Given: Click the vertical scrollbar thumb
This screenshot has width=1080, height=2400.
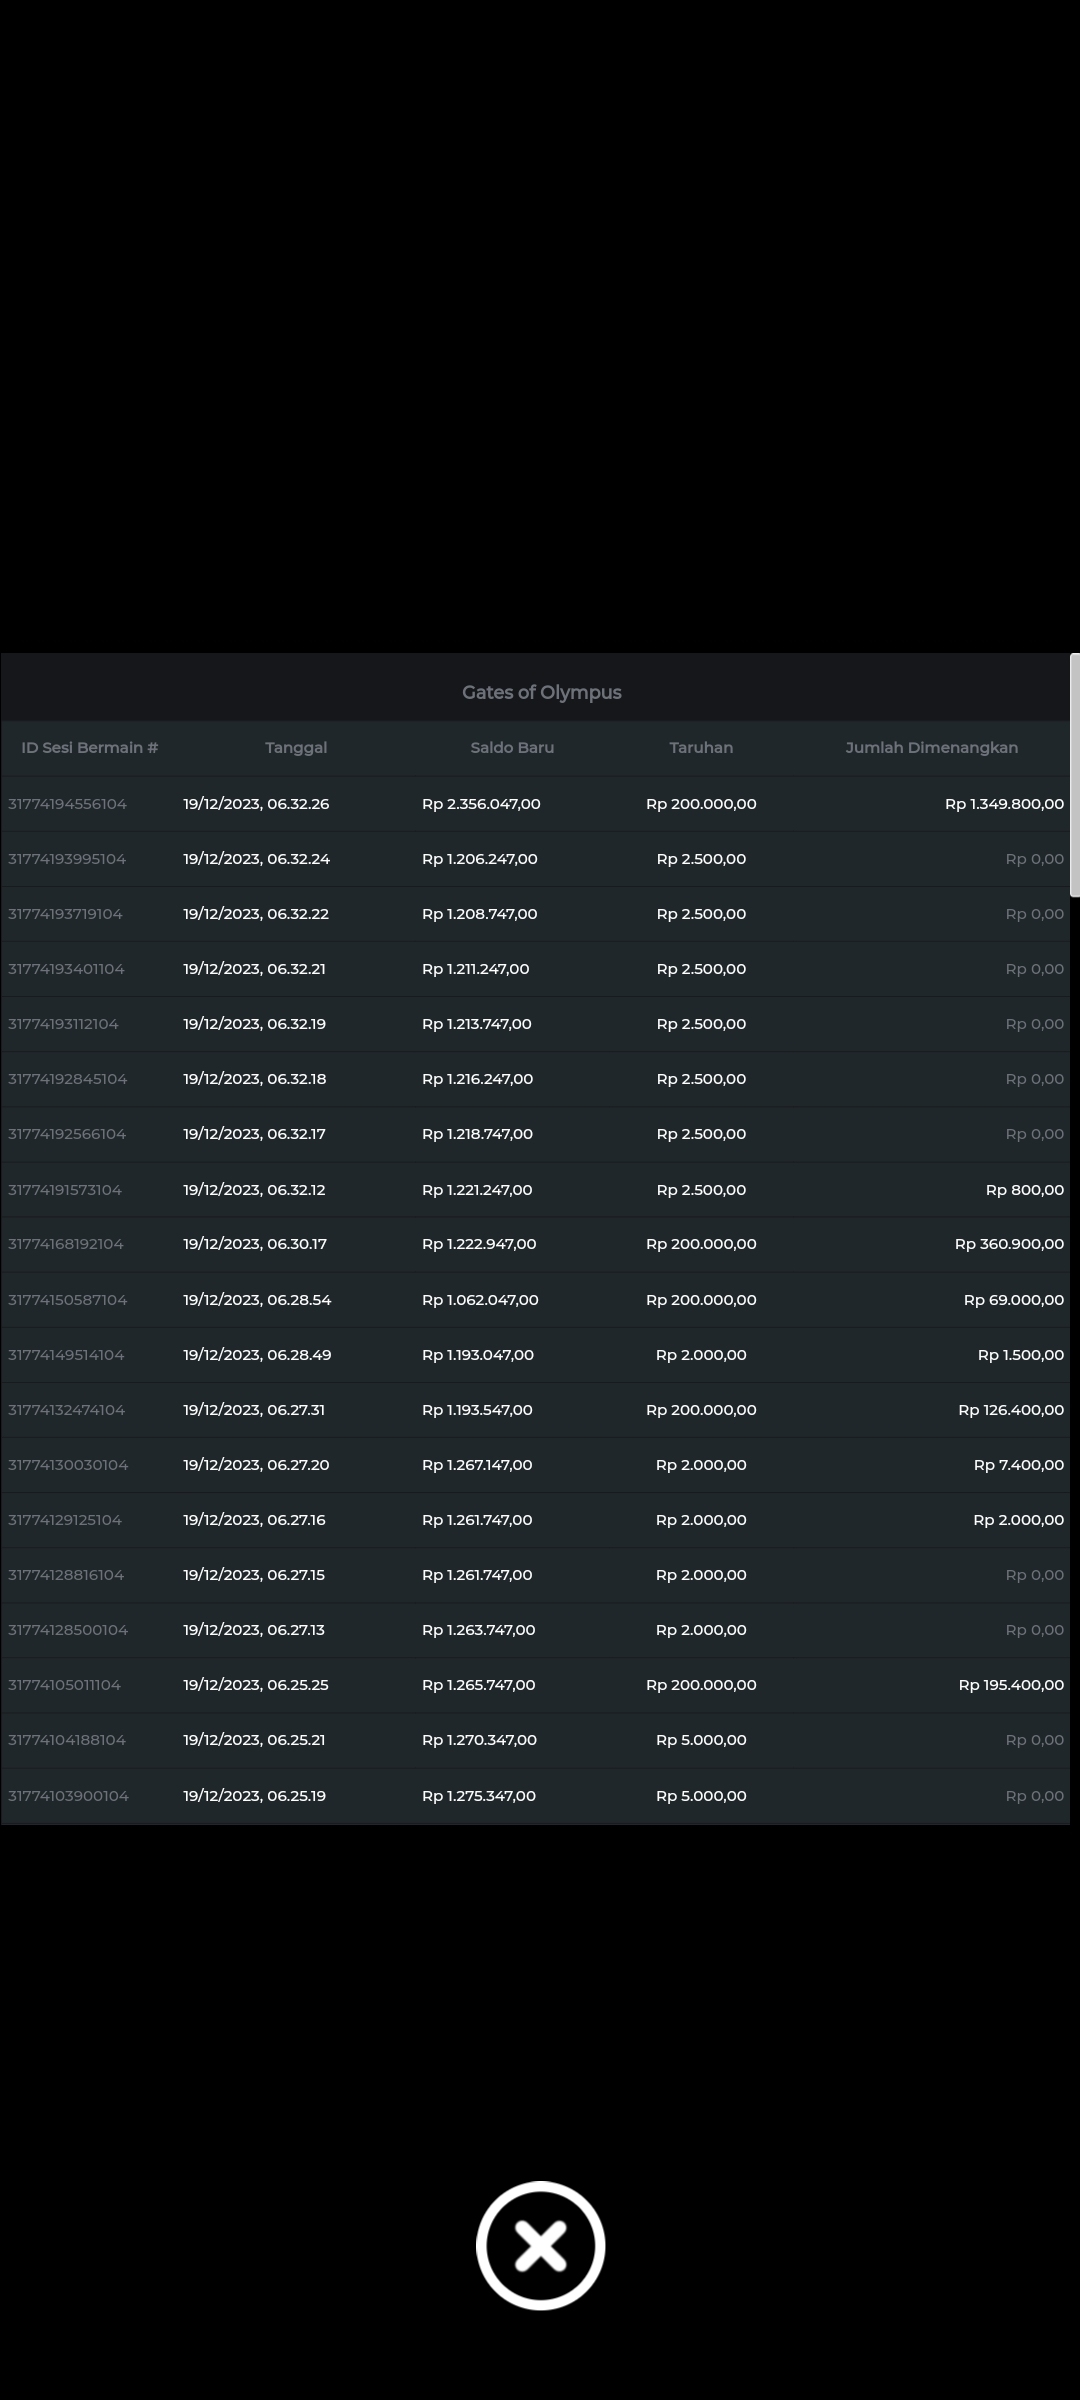Looking at the screenshot, I should [1074, 775].
